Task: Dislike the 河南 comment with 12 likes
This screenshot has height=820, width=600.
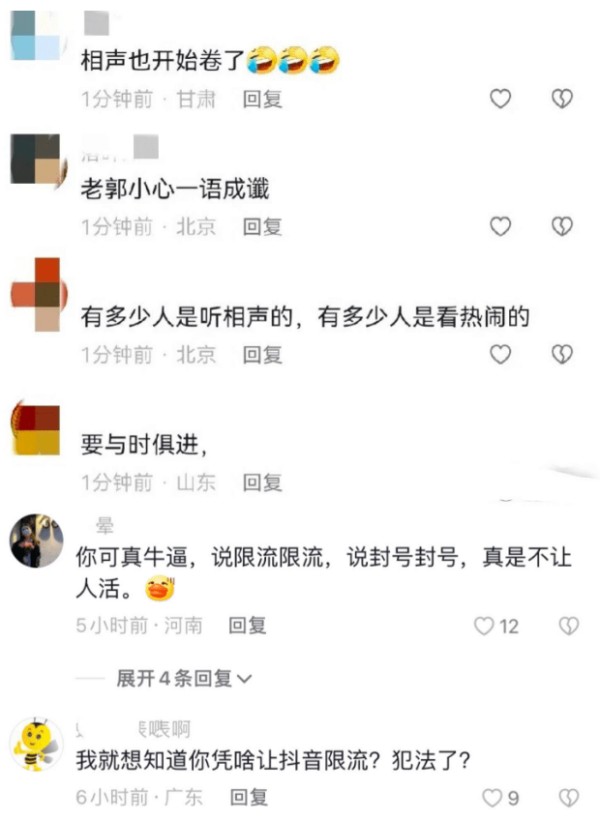Action: 569,626
